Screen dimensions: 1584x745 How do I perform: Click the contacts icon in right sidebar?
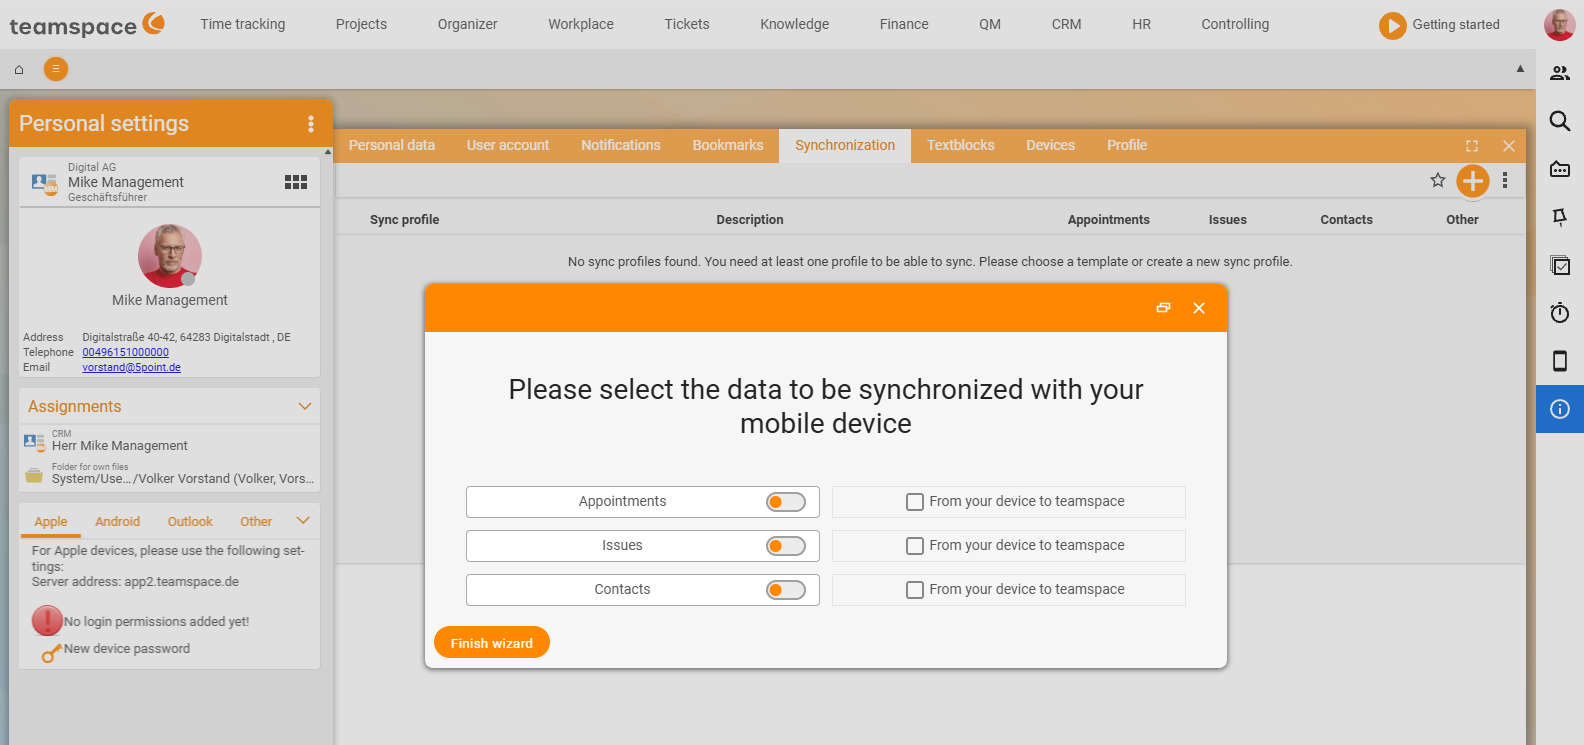point(1560,73)
